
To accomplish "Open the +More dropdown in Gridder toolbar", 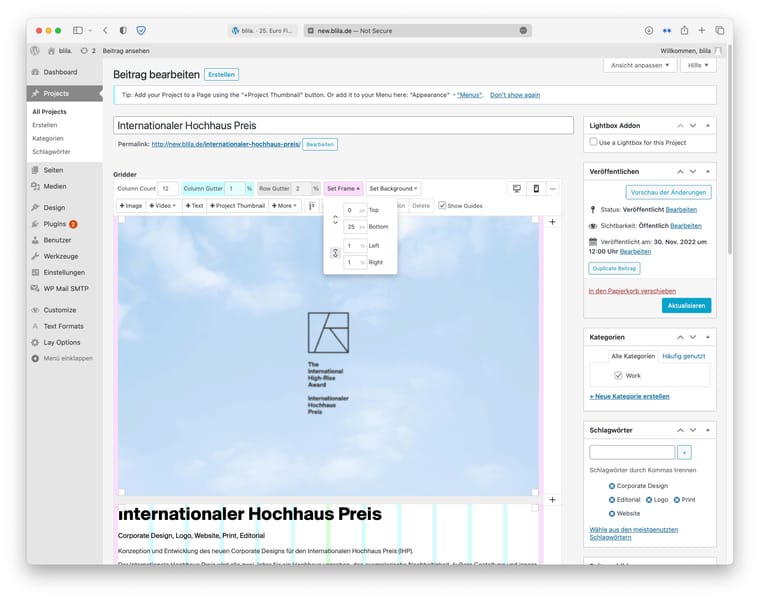I will [286, 206].
